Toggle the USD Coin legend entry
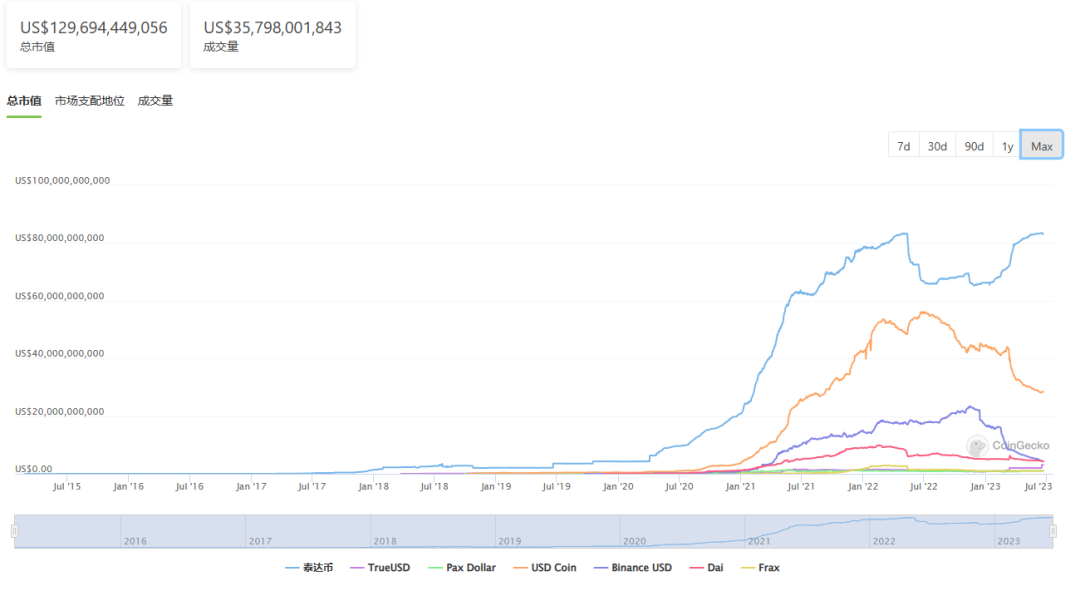The width and height of the screenshot is (1080, 591). tap(548, 568)
